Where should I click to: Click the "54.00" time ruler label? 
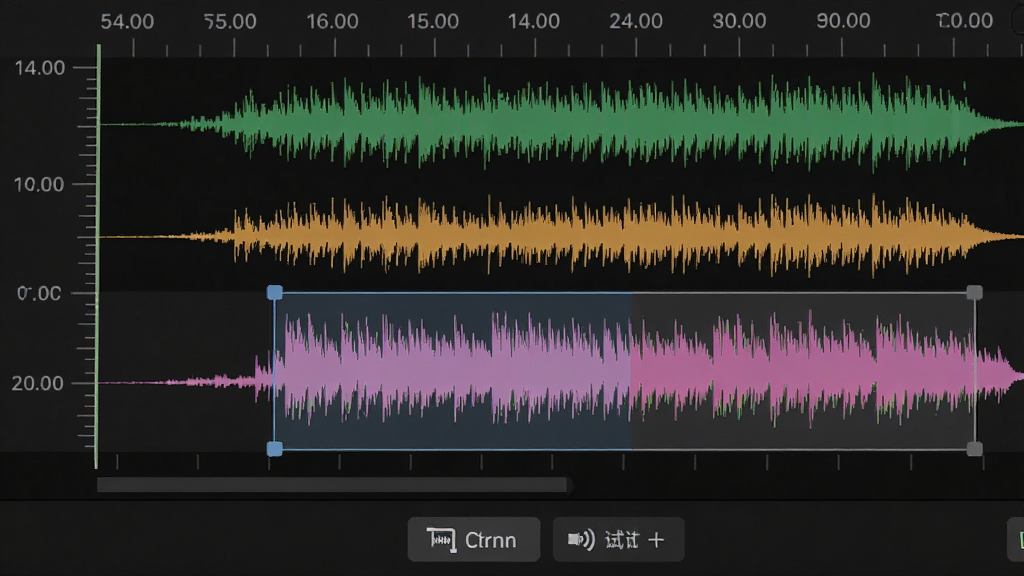[x=127, y=22]
